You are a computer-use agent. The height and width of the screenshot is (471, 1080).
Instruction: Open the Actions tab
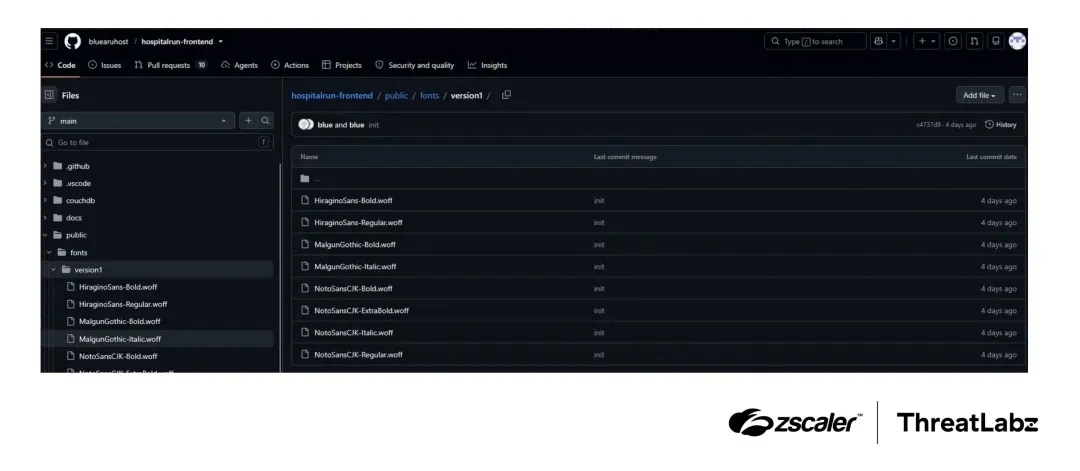290,65
